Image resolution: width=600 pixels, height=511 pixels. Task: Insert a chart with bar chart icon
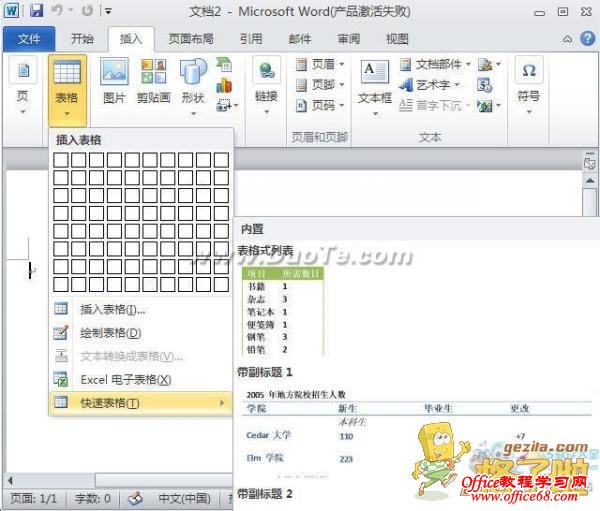click(x=224, y=85)
